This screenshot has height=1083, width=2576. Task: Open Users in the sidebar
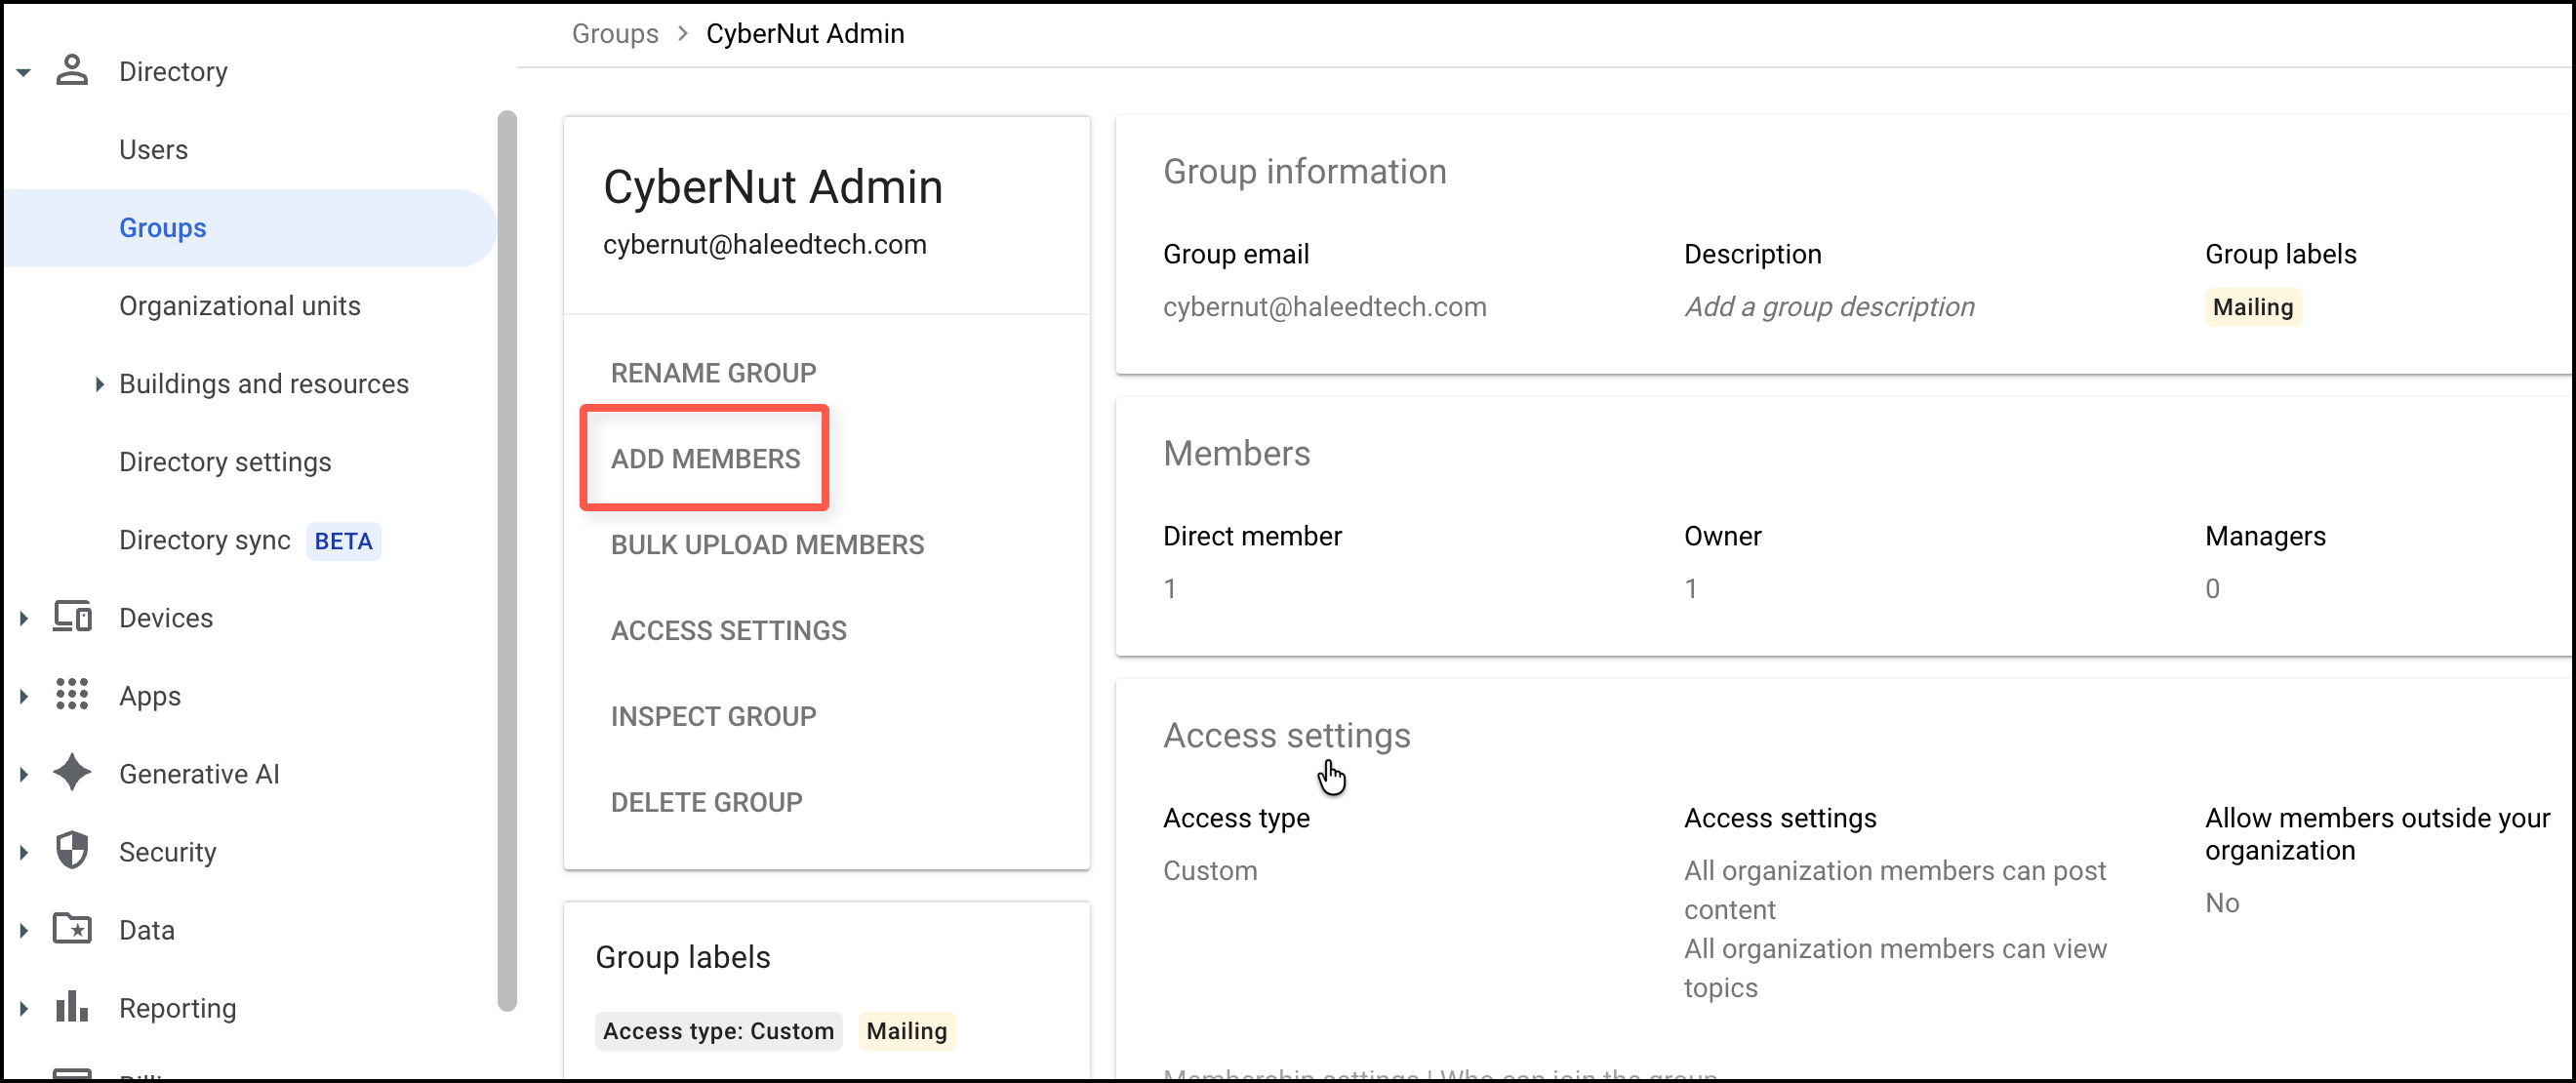153,150
